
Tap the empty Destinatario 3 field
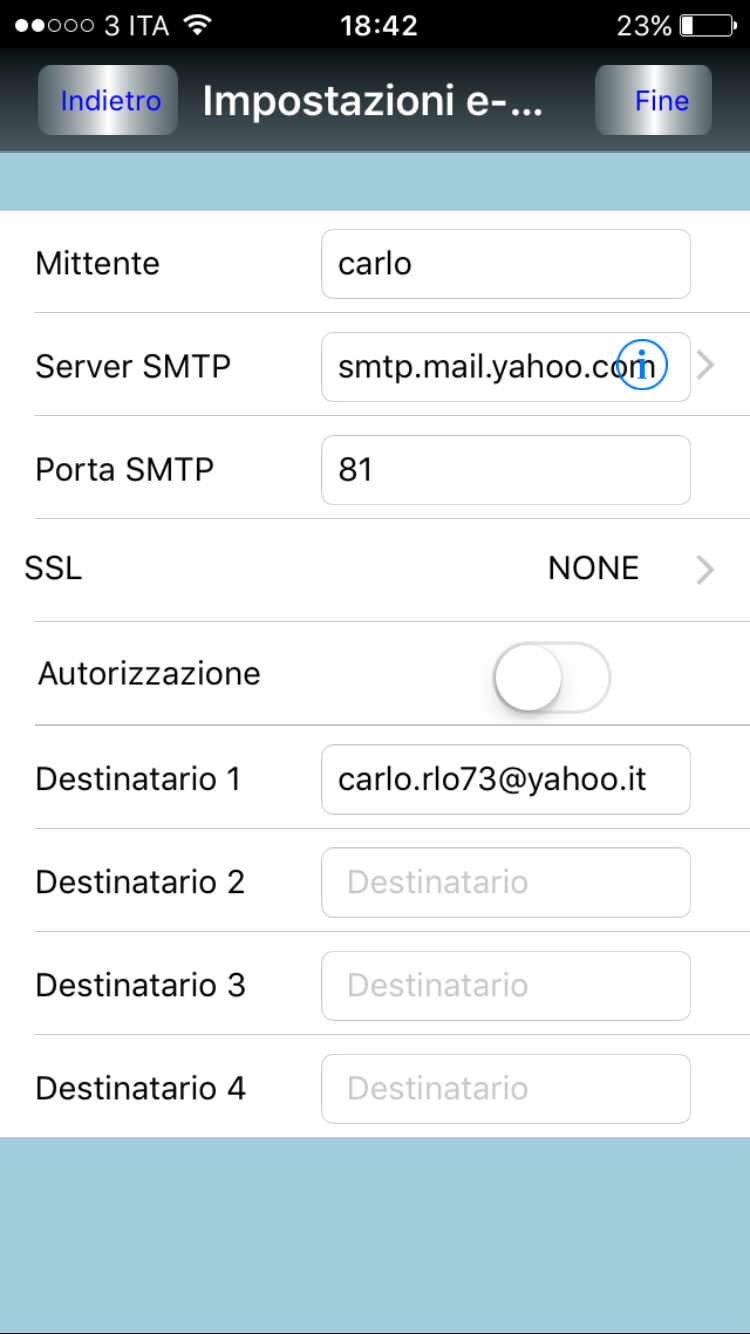tap(505, 985)
